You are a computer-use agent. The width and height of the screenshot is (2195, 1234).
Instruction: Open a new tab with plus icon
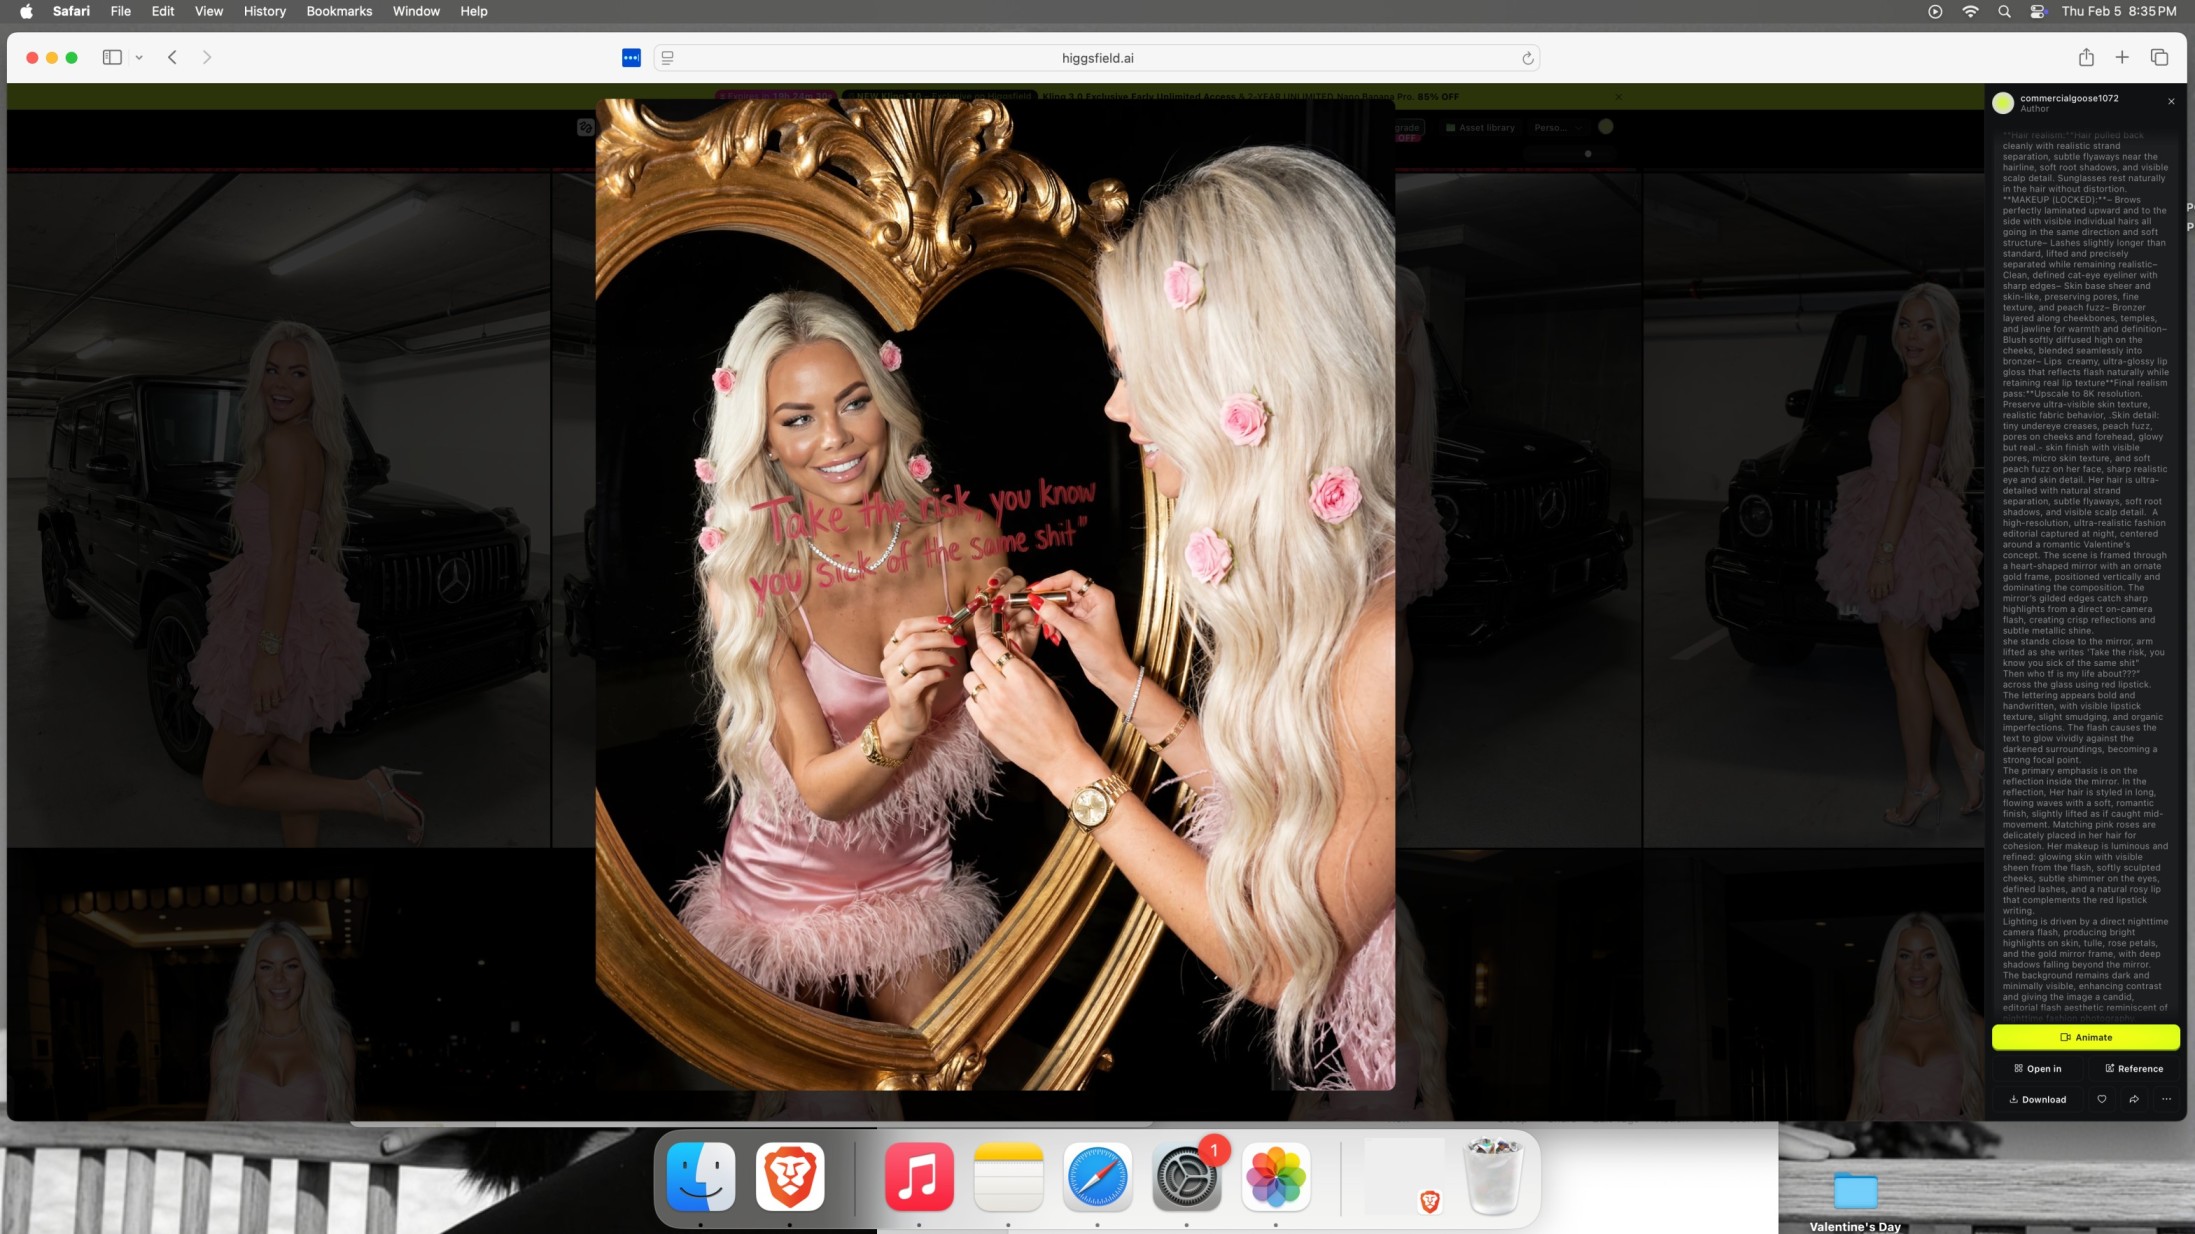pos(2122,57)
